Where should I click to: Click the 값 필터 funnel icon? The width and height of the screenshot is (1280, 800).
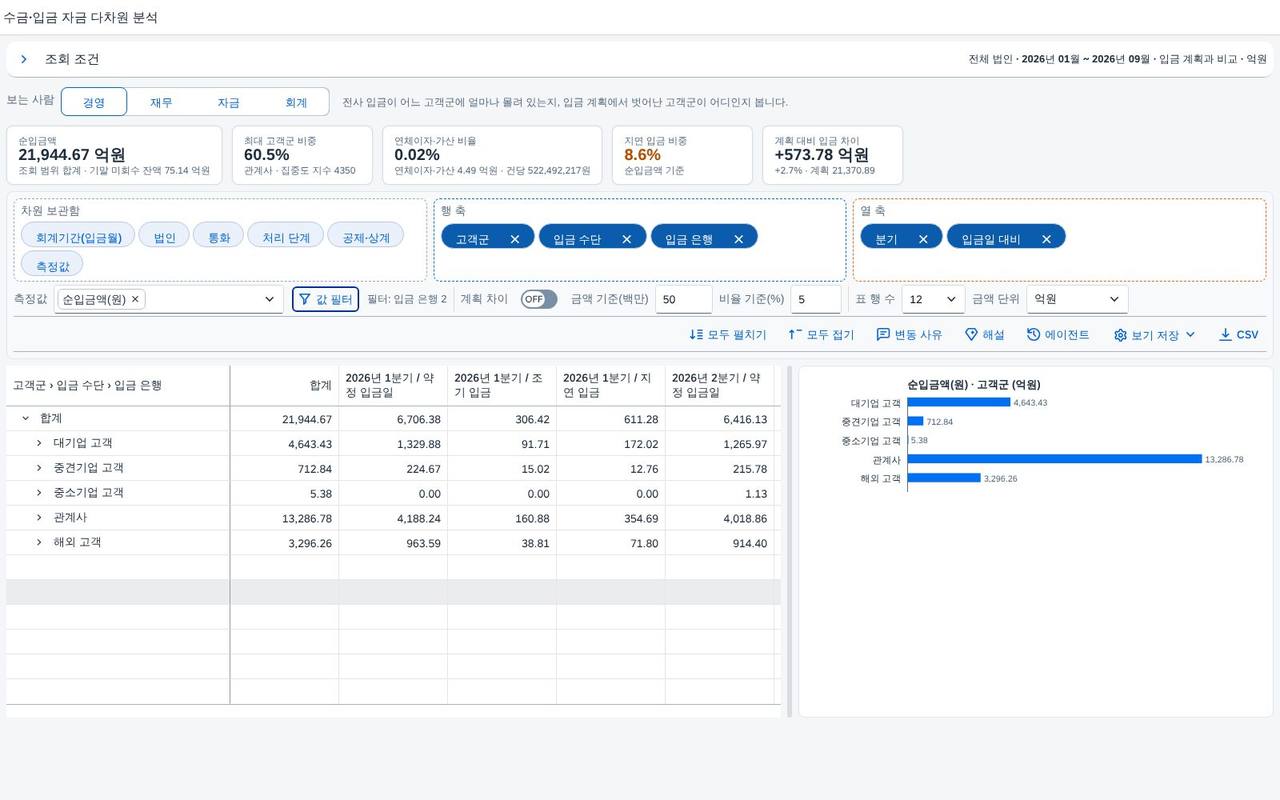[x=305, y=299]
